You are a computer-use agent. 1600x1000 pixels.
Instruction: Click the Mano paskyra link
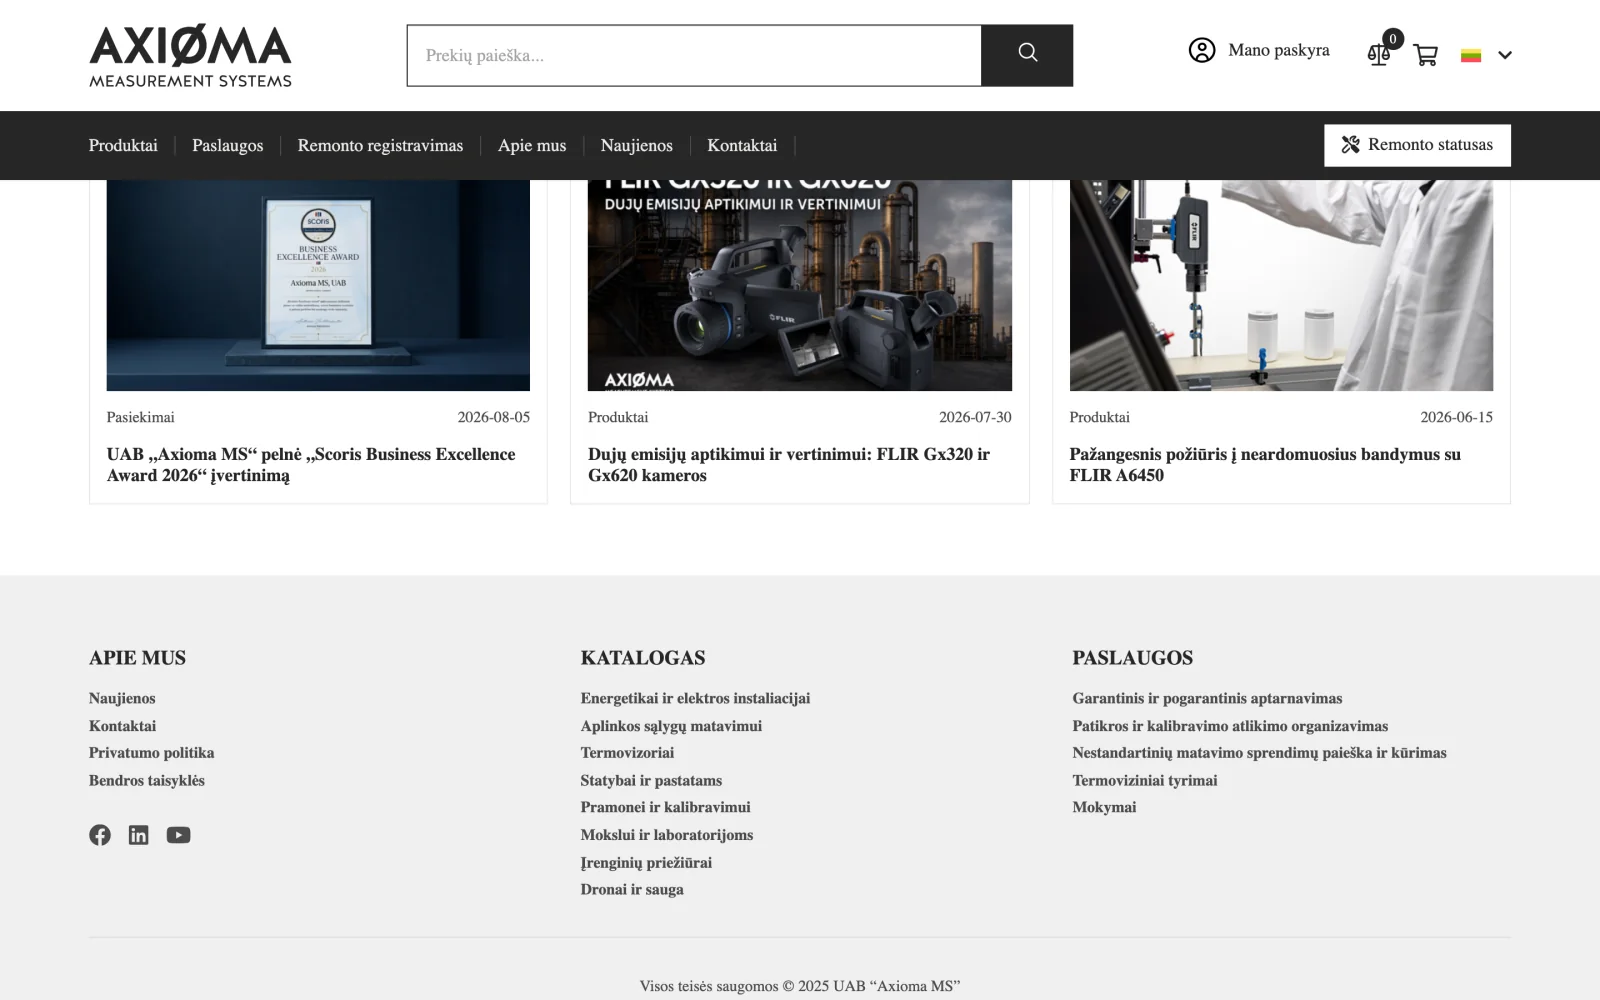tap(1278, 50)
